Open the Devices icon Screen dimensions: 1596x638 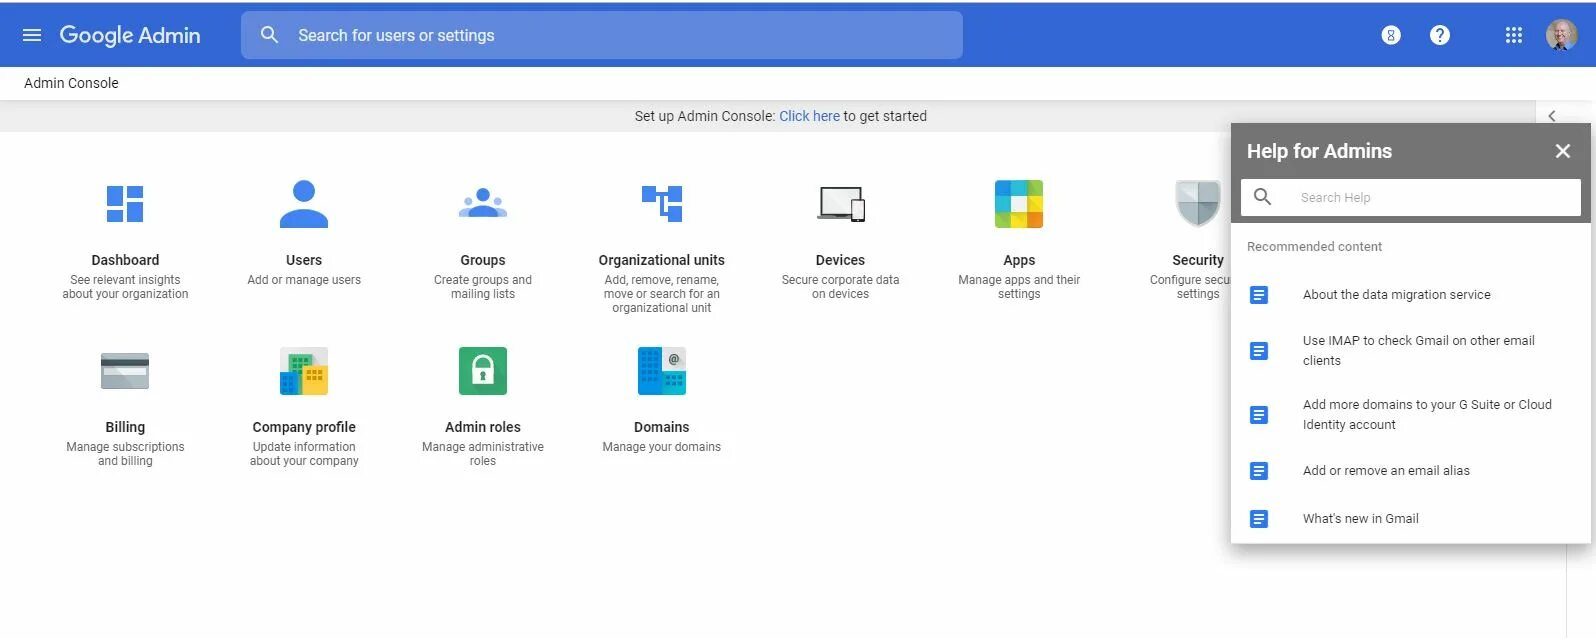click(841, 204)
